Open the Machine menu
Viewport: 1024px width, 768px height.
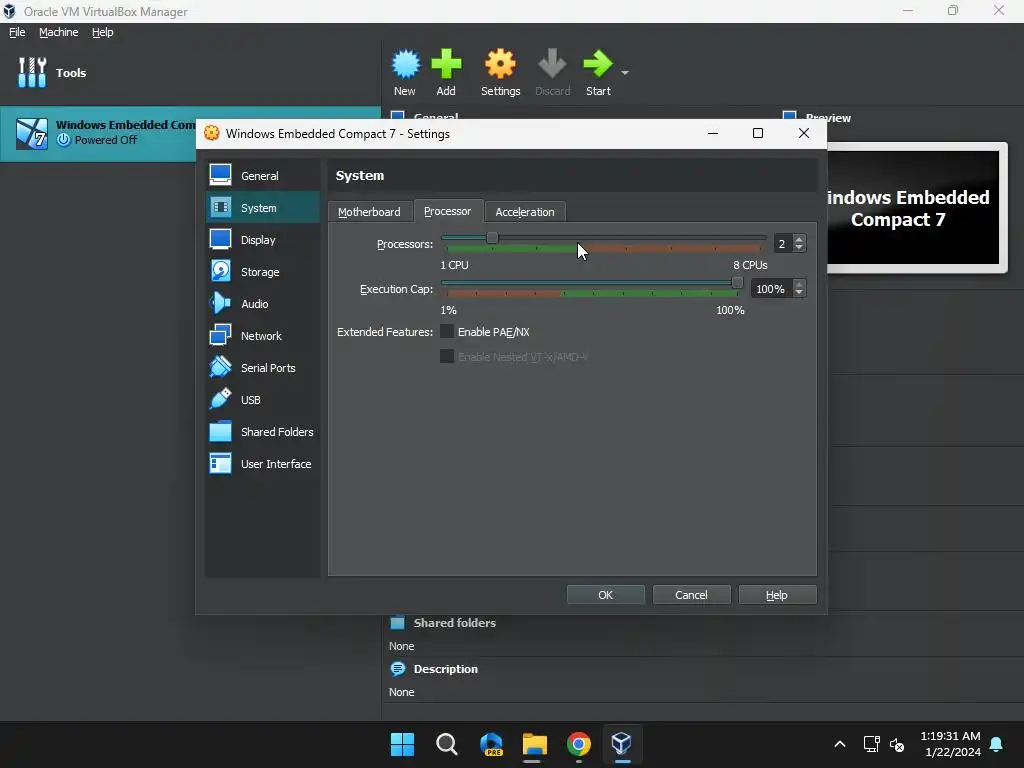58,32
